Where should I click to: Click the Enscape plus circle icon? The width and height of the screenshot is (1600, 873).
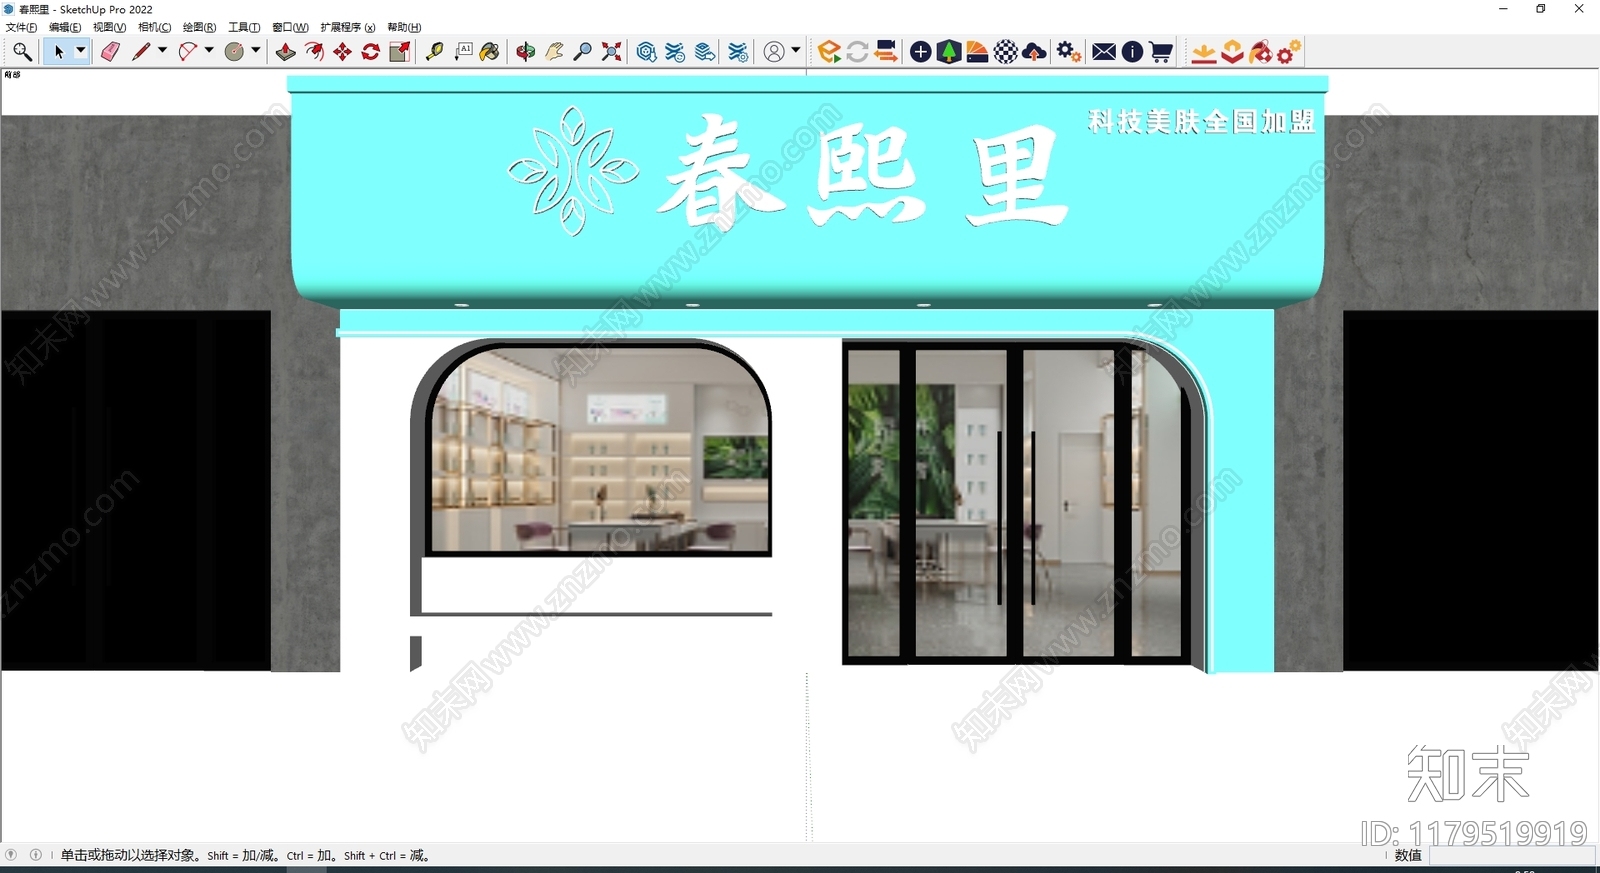click(921, 52)
